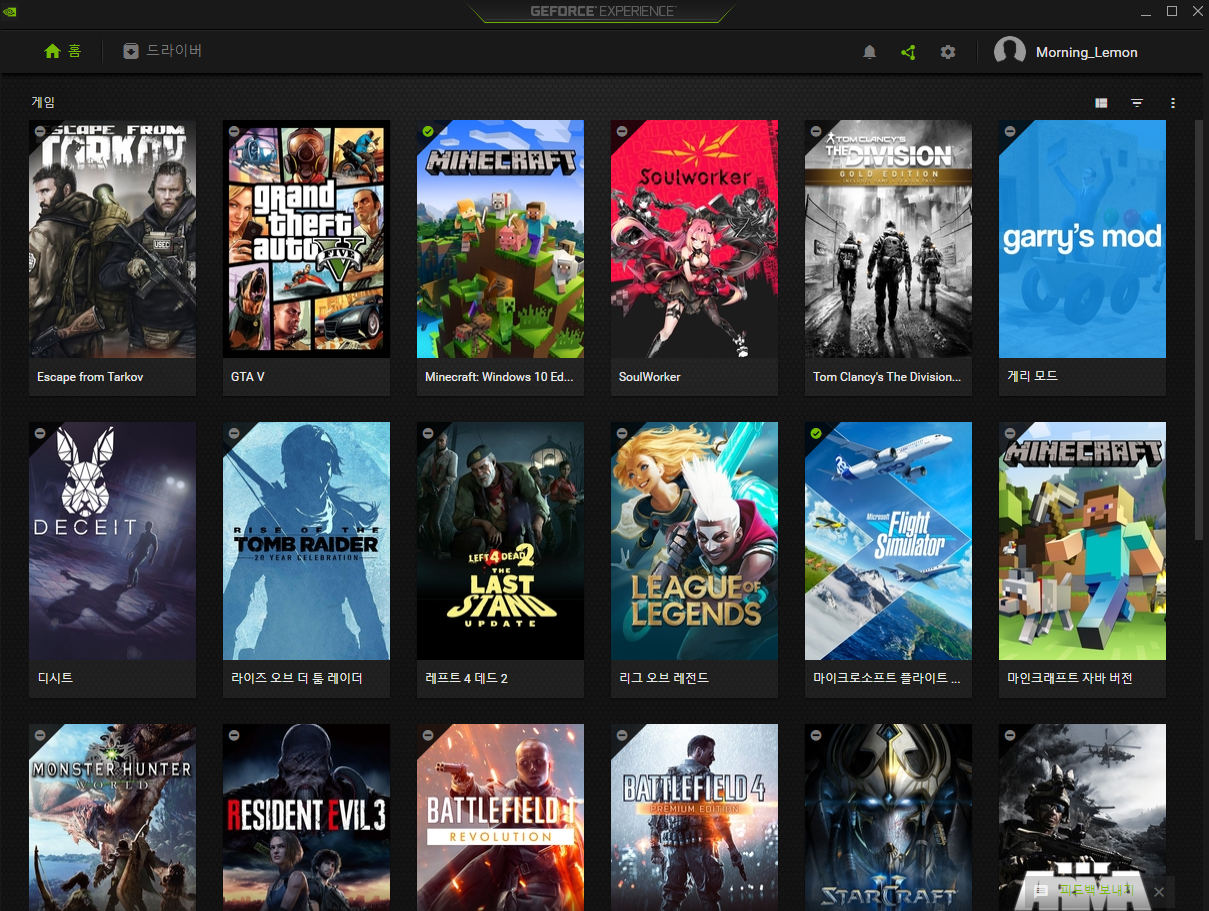Click status badge on Rise of the Tomb Raider

[234, 433]
